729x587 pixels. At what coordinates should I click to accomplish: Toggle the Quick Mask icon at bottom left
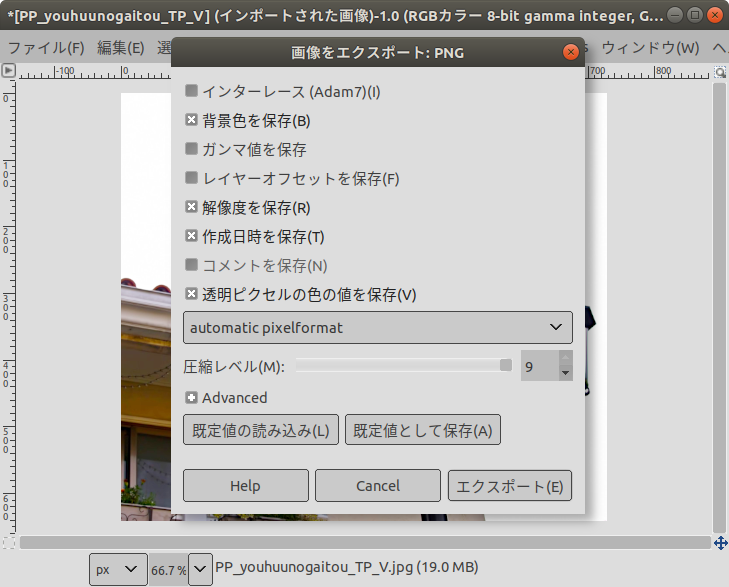(9, 543)
